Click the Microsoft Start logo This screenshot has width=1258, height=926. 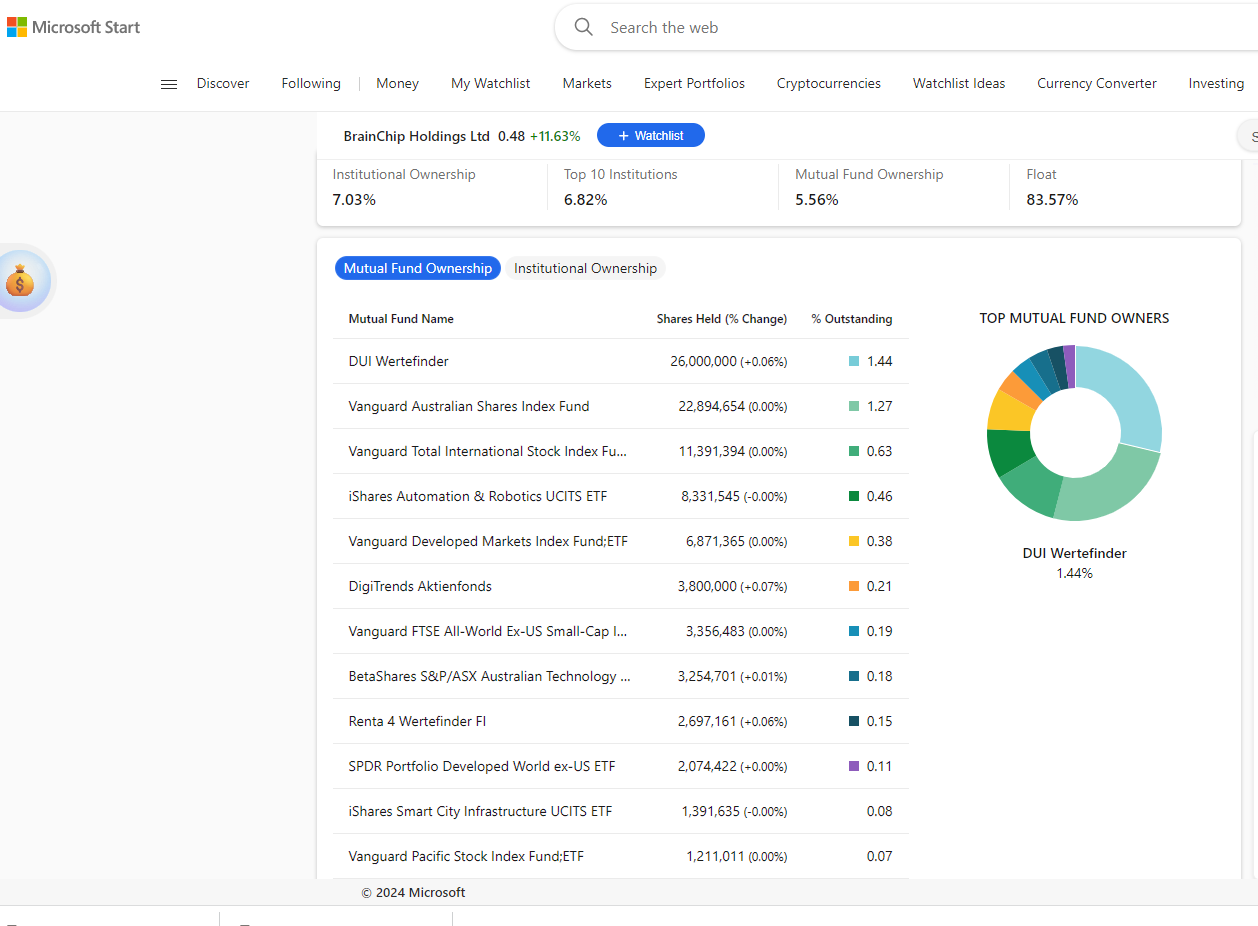click(x=74, y=27)
